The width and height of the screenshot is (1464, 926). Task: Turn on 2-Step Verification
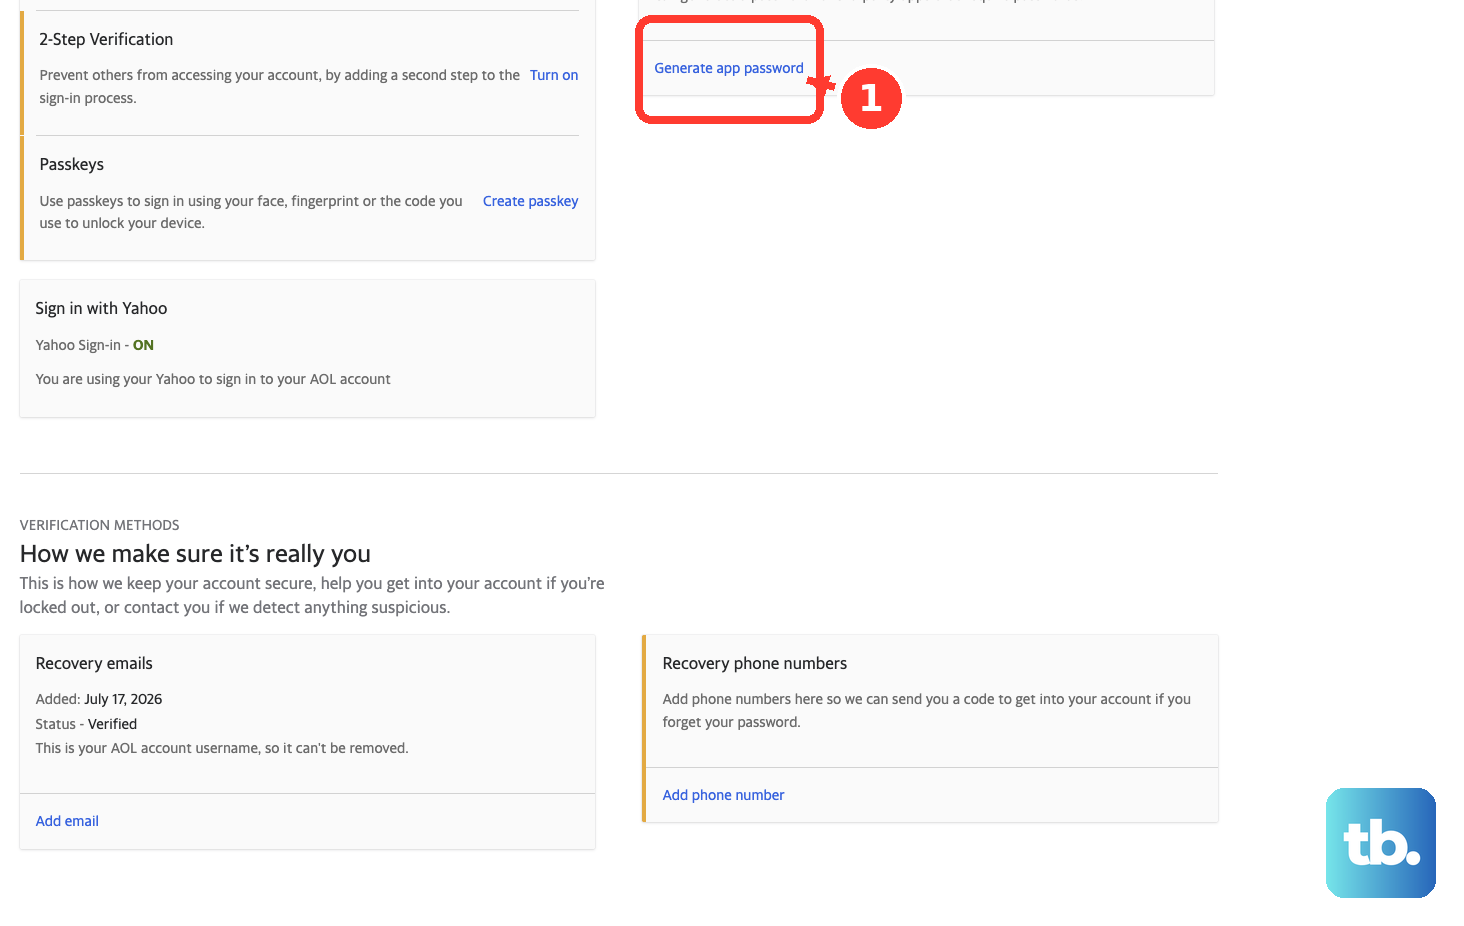point(554,75)
